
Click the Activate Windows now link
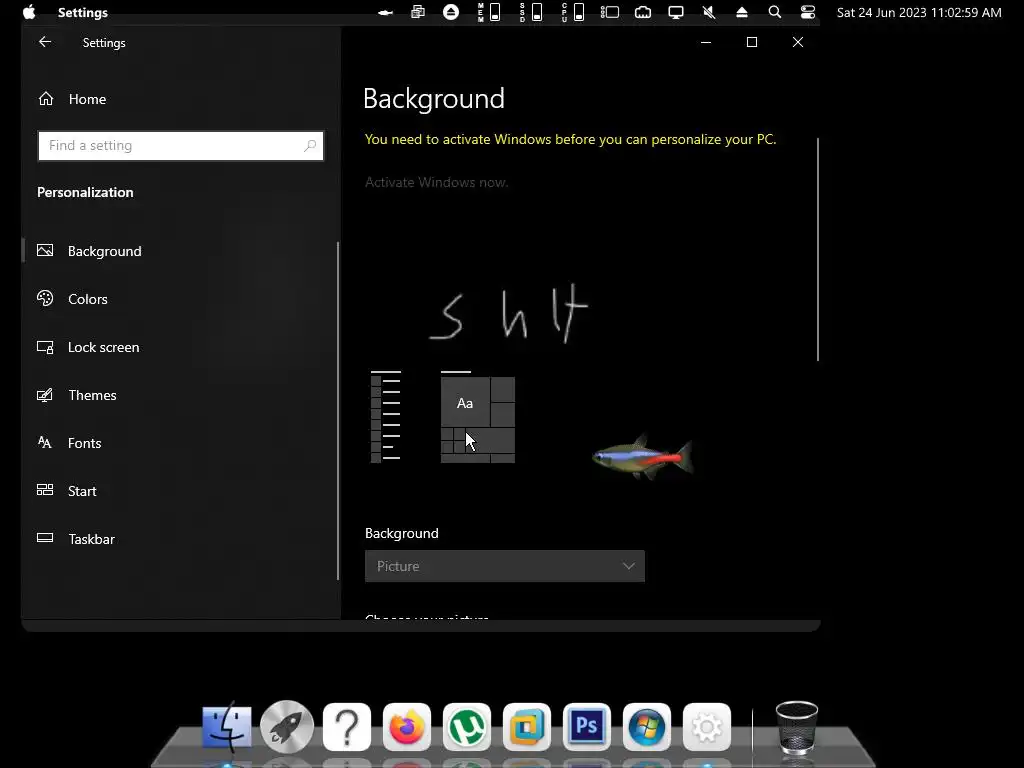point(436,182)
